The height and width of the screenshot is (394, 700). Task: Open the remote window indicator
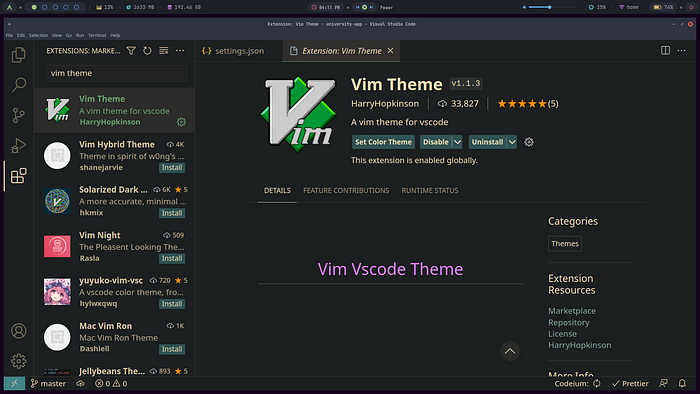pos(14,383)
